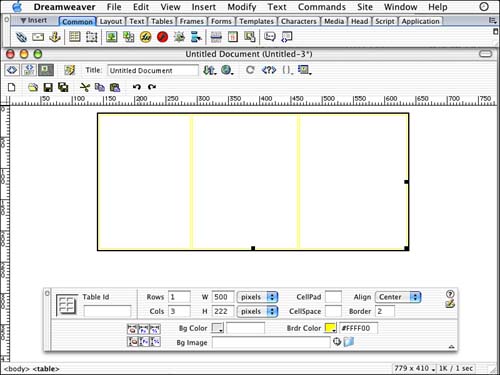Screen dimensions: 500x375
Task: Open the Bg Color swatch picker
Action: (x=218, y=328)
